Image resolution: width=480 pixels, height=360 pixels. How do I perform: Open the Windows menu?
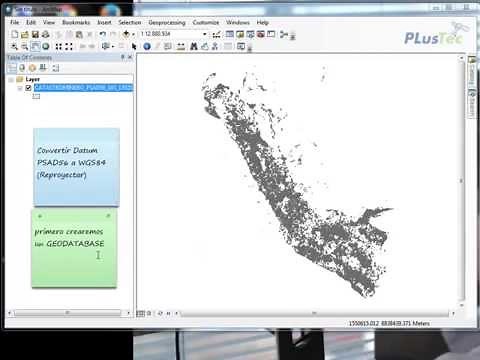point(238,22)
